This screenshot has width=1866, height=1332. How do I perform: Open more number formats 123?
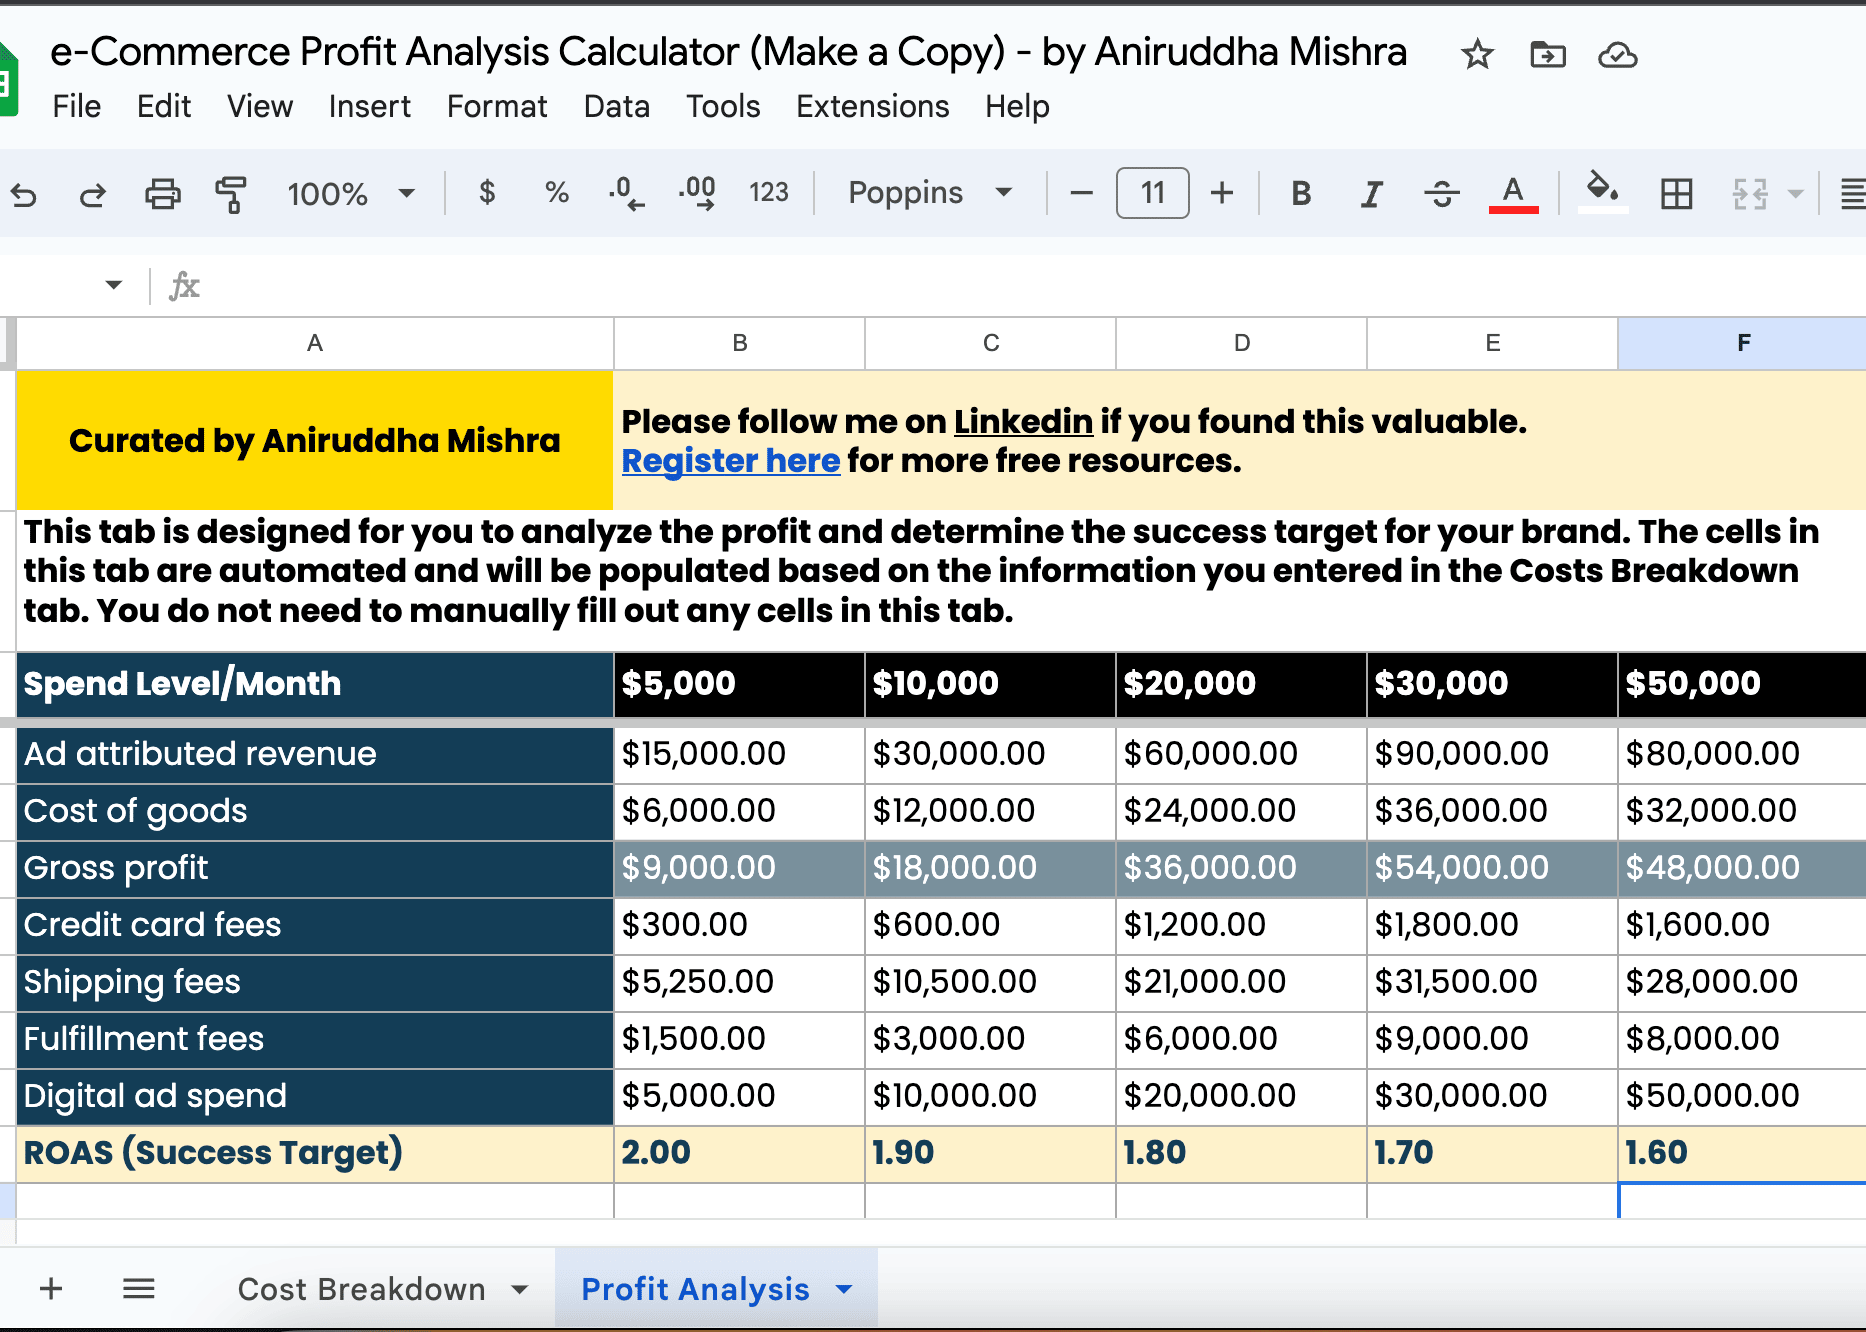[769, 192]
